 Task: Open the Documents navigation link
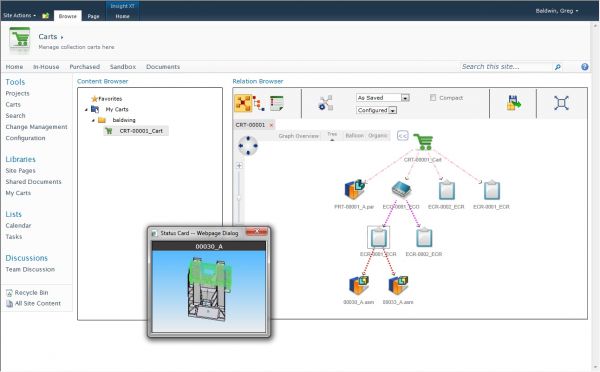163,67
